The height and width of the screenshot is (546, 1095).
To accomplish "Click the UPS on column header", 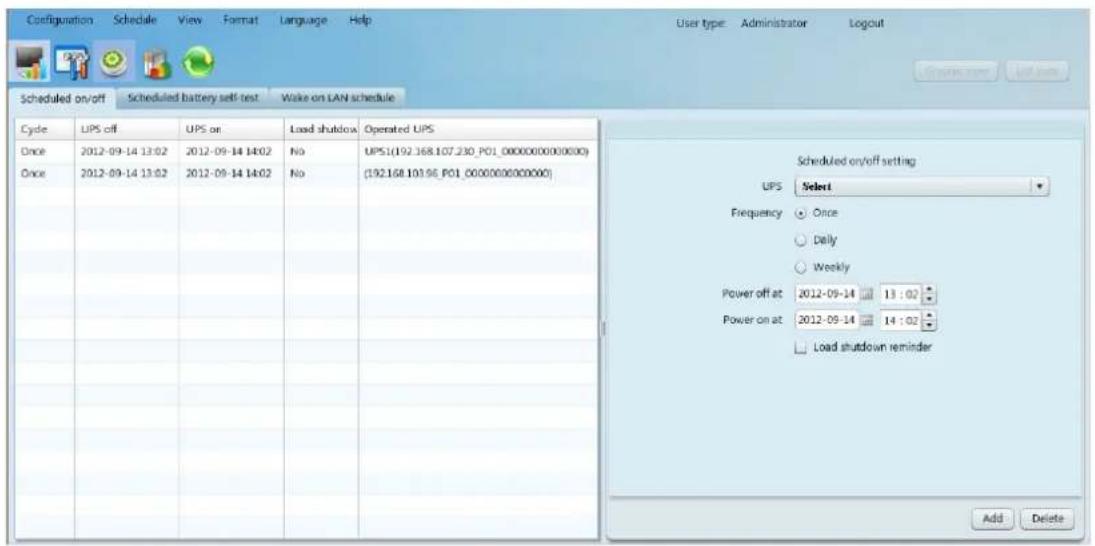I will tap(231, 130).
